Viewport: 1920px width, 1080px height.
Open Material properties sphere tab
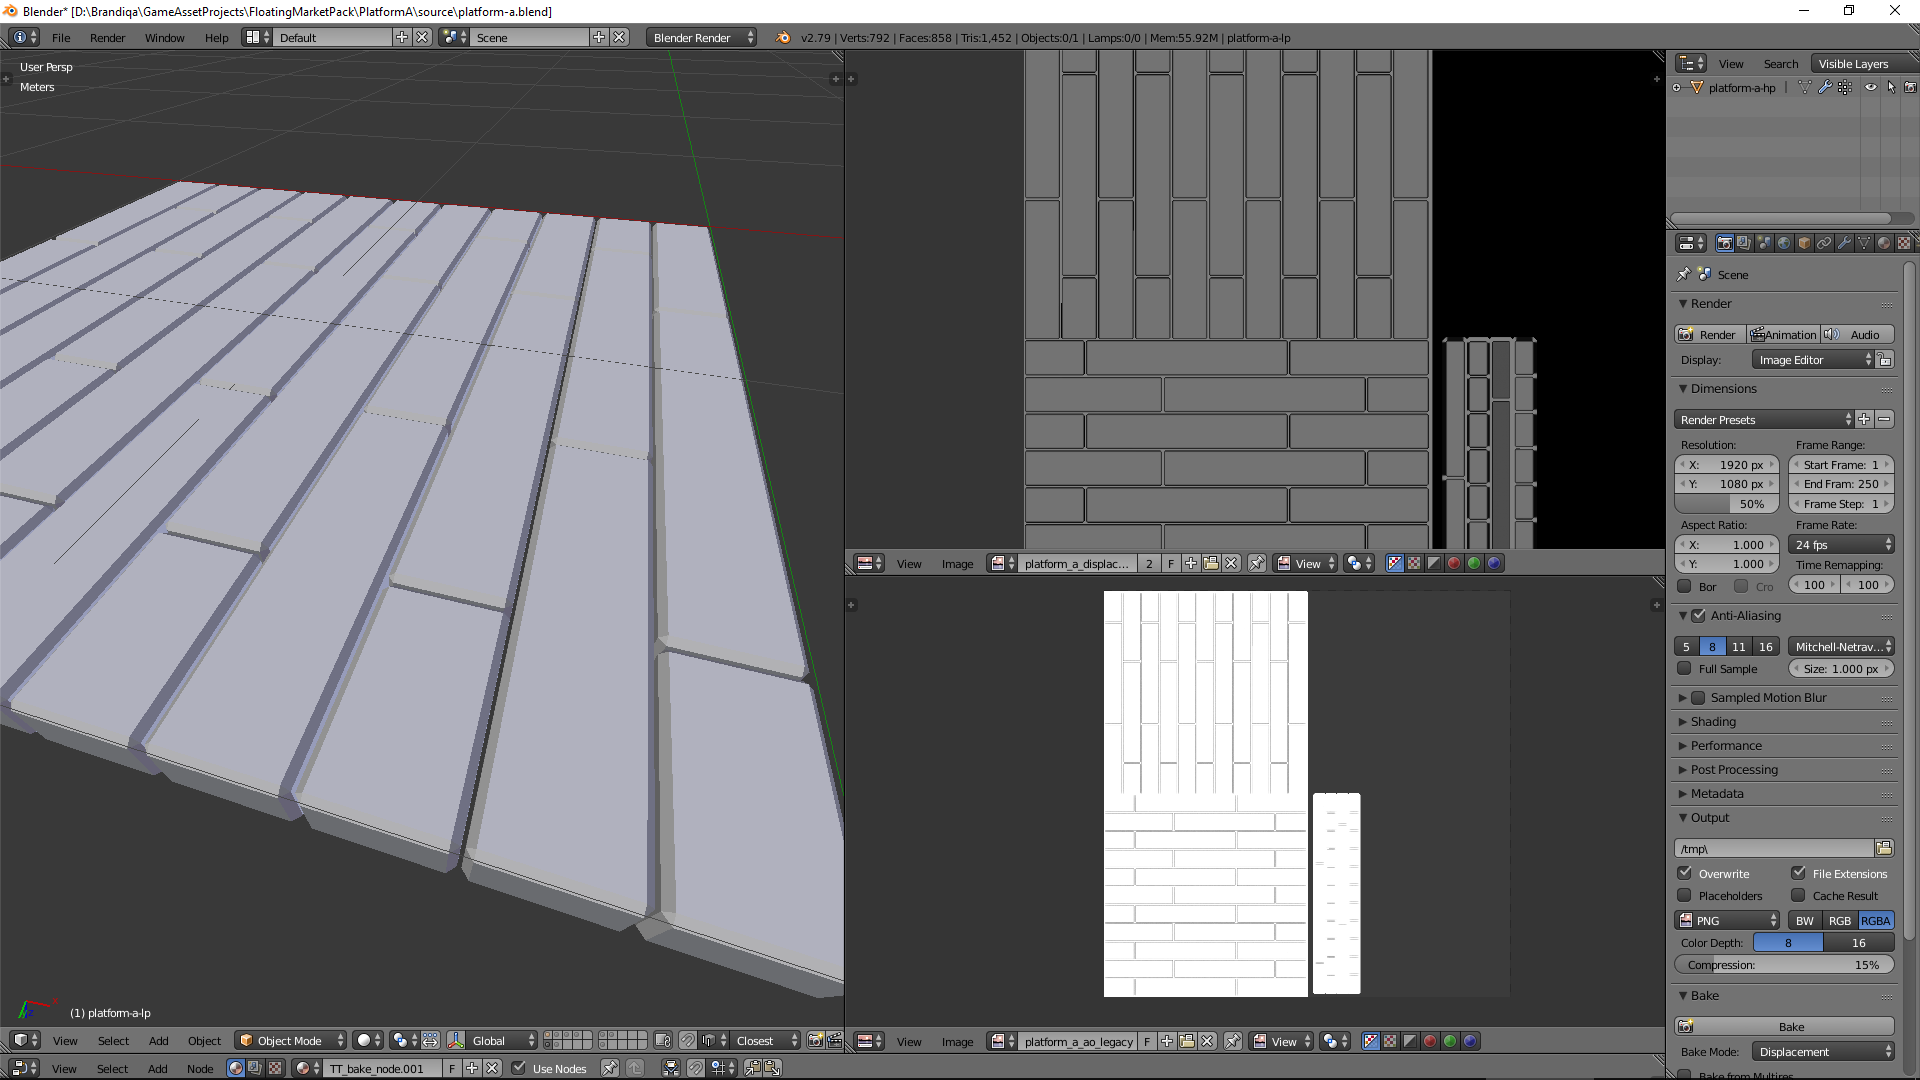point(1884,243)
